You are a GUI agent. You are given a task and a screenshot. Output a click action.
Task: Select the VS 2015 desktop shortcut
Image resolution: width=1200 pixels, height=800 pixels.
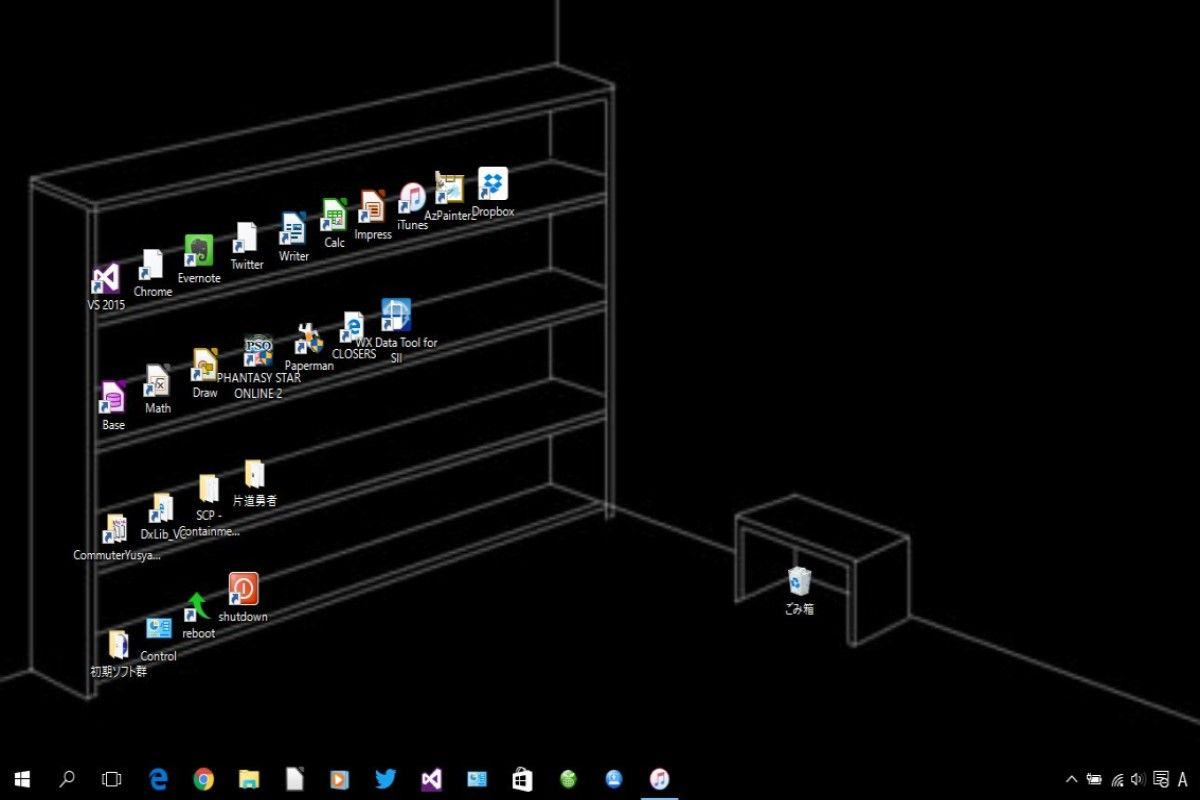click(105, 279)
